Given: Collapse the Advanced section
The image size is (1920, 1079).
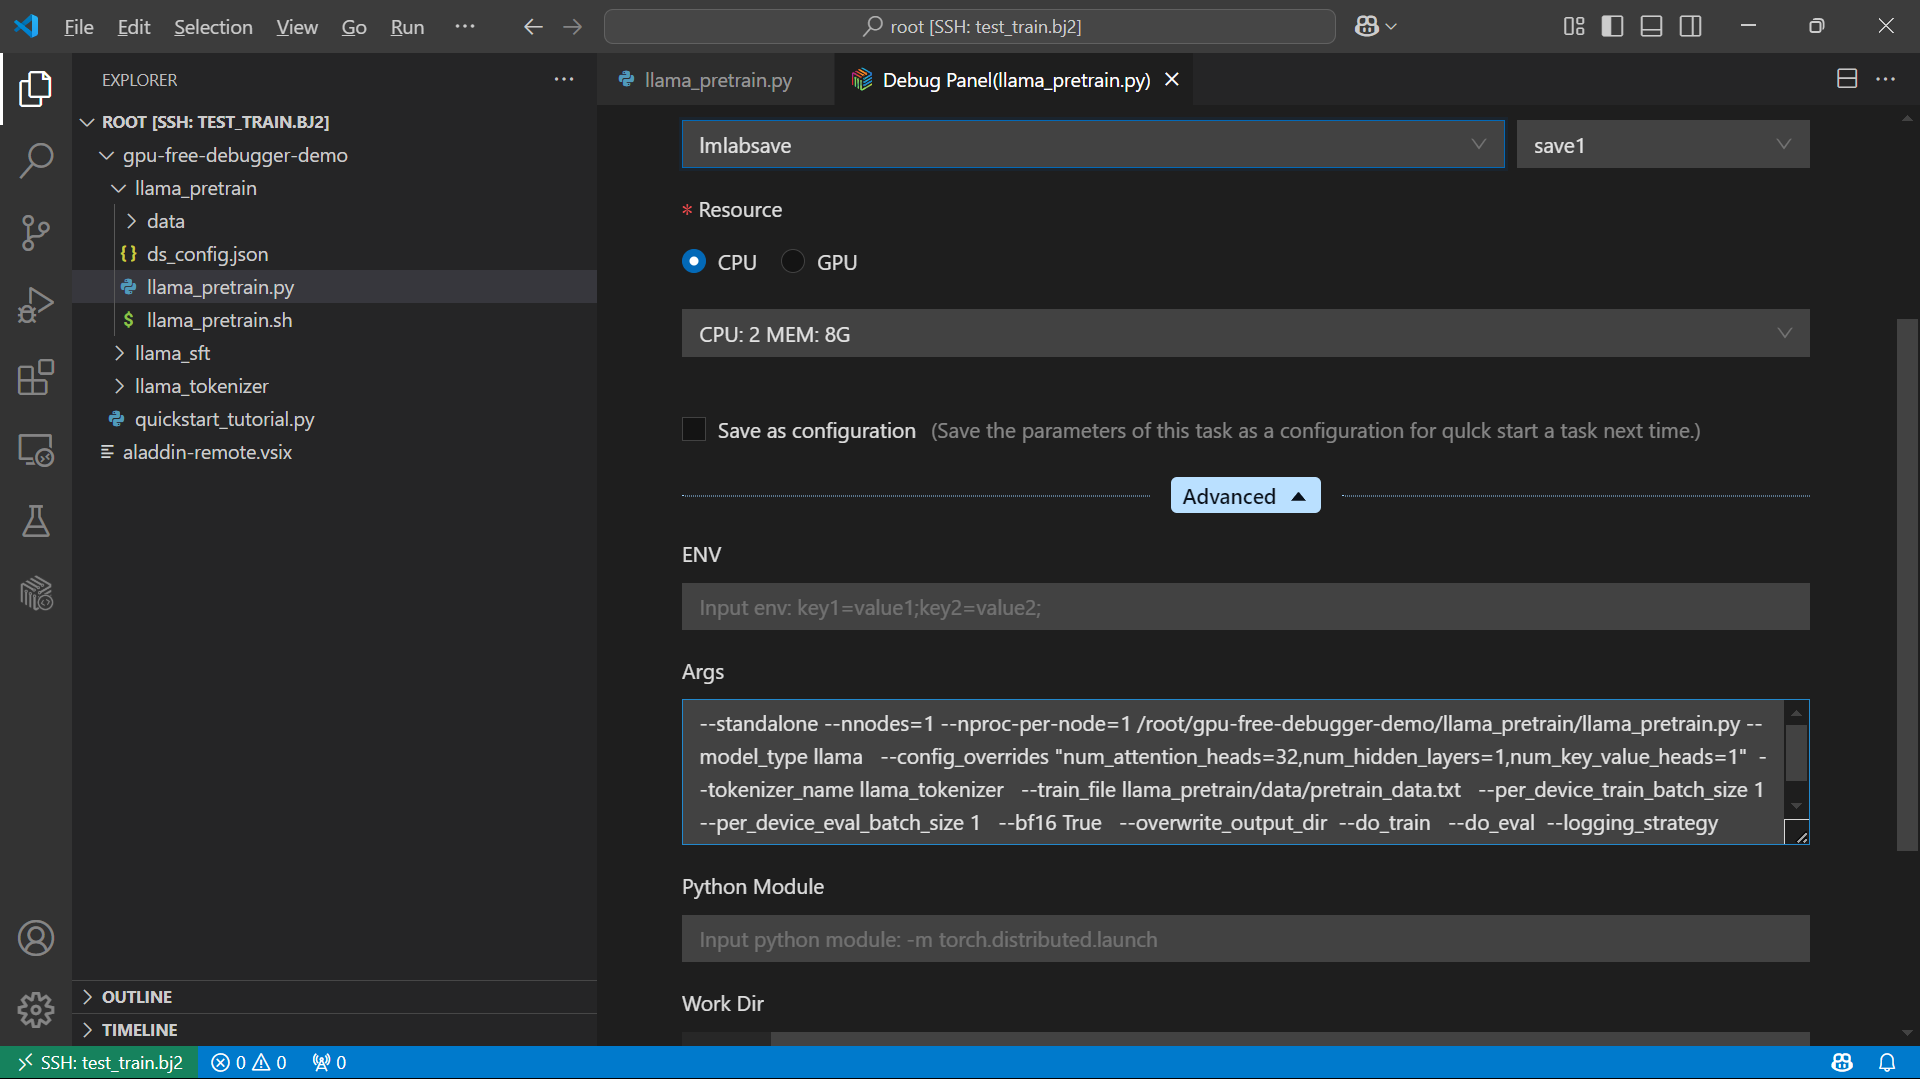Looking at the screenshot, I should (x=1244, y=495).
